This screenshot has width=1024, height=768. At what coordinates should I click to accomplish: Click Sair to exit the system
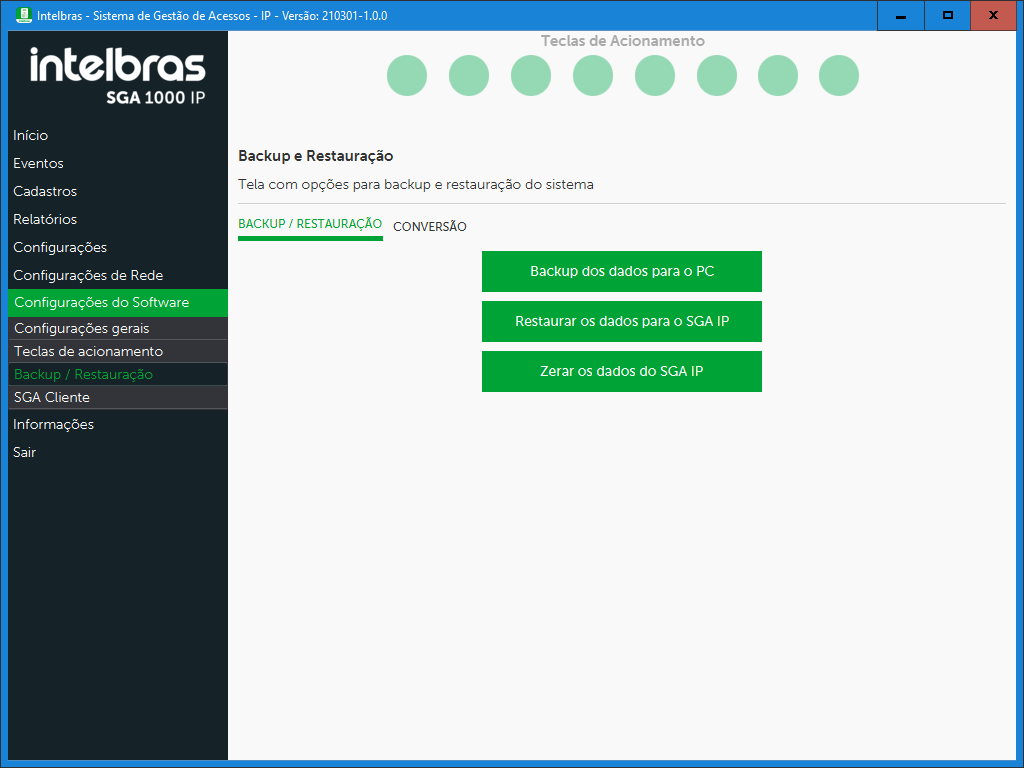point(25,452)
